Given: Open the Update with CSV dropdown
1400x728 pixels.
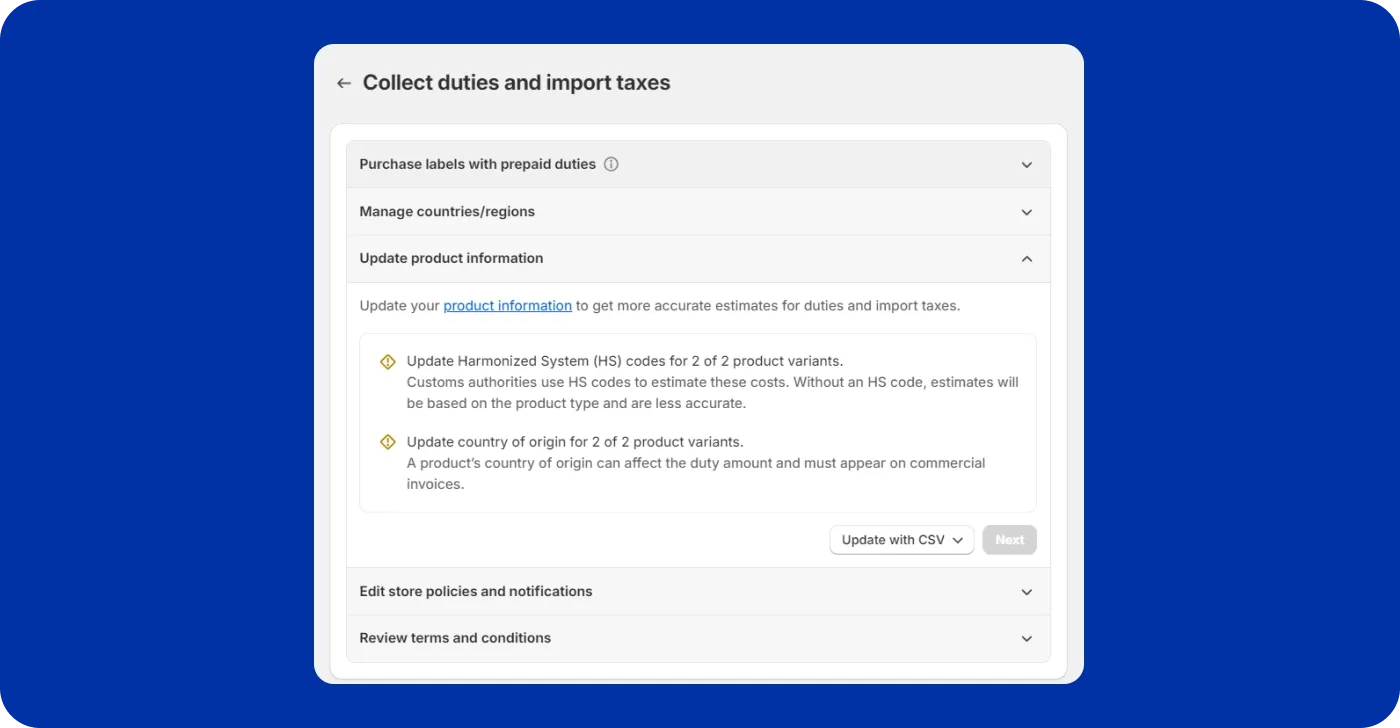Looking at the screenshot, I should [x=901, y=540].
